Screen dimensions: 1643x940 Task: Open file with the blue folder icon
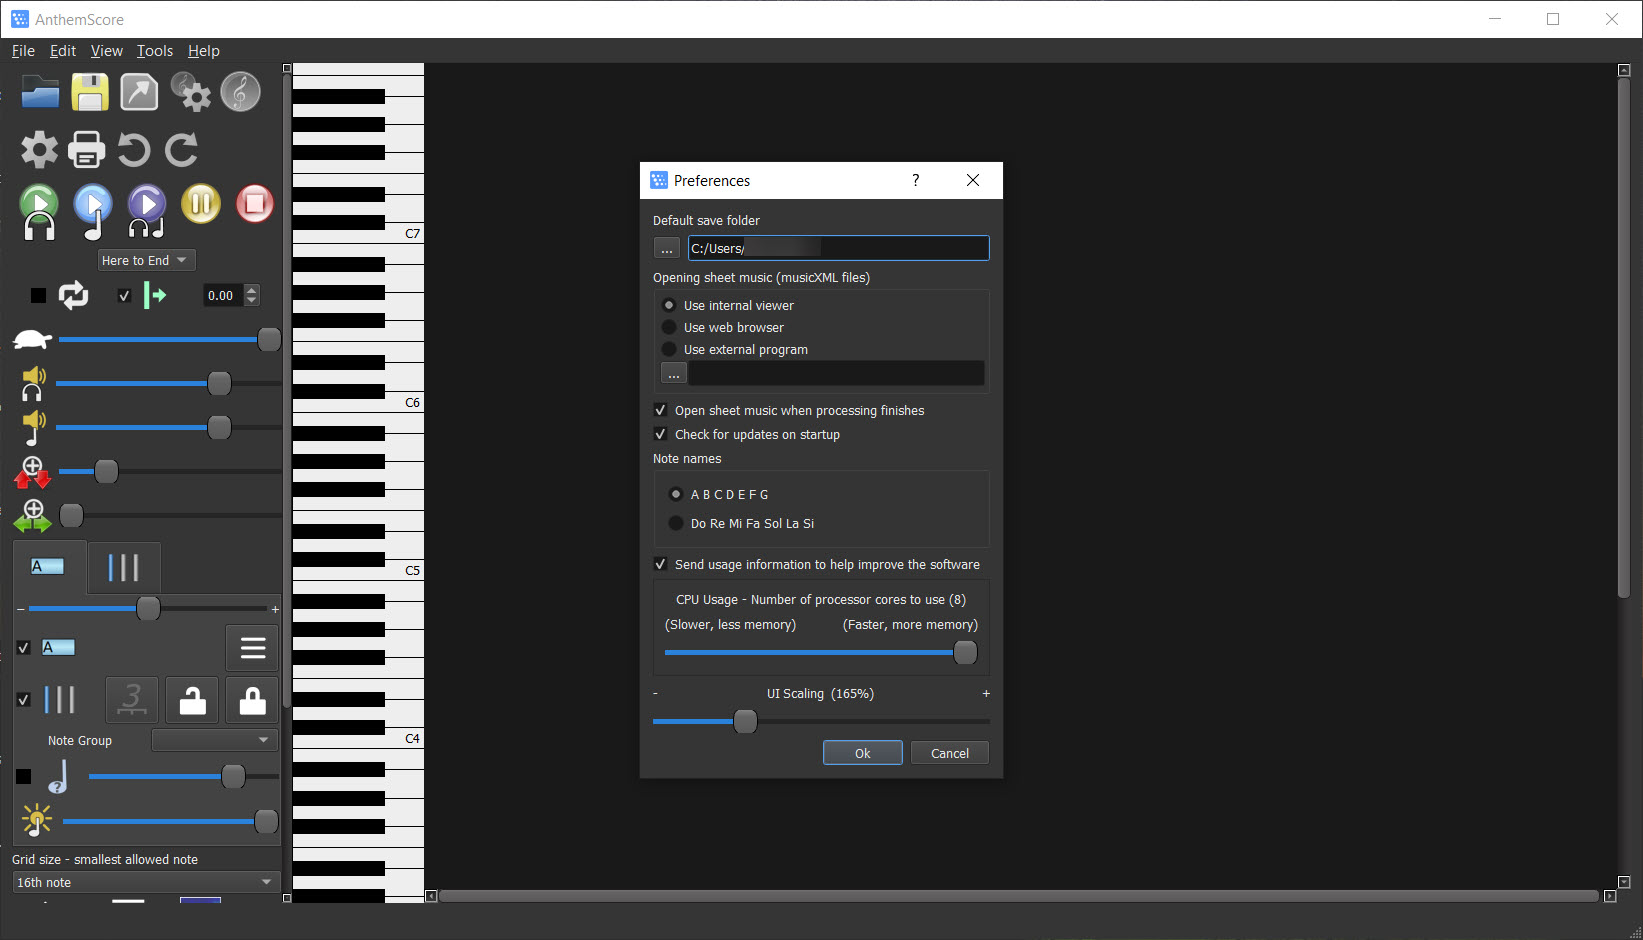tap(40, 93)
